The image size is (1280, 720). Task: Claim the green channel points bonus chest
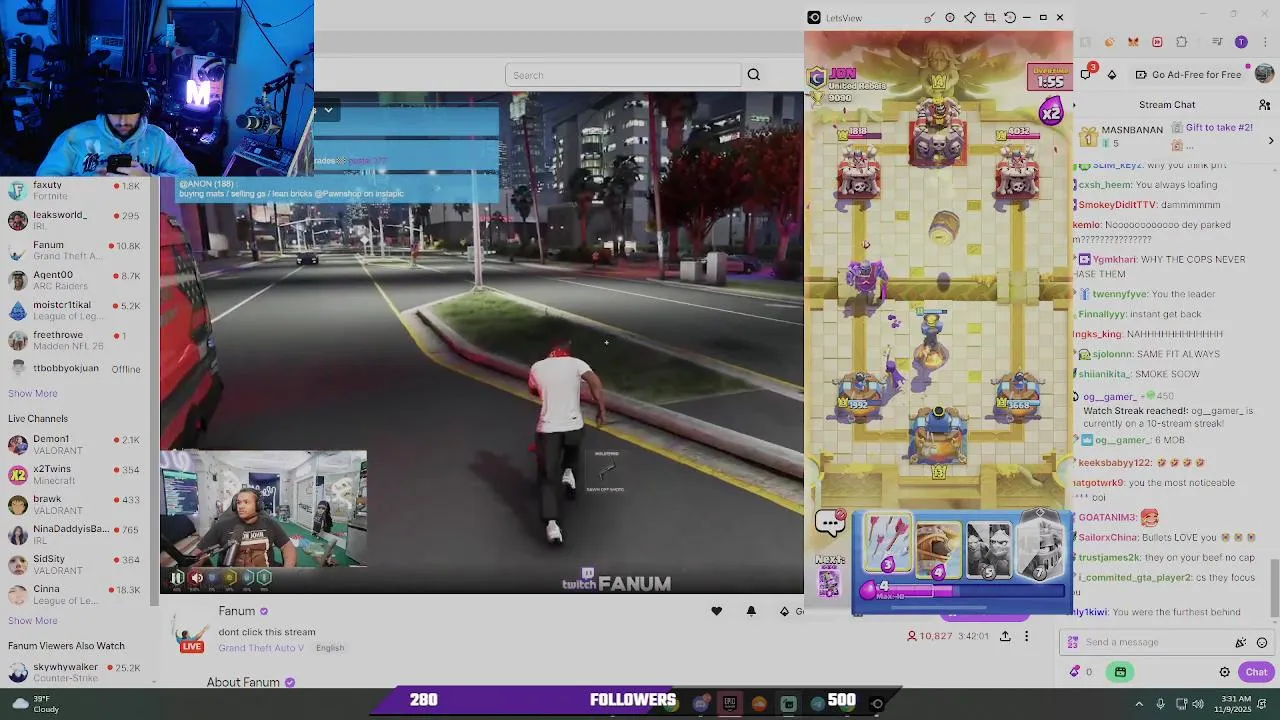(x=1120, y=672)
